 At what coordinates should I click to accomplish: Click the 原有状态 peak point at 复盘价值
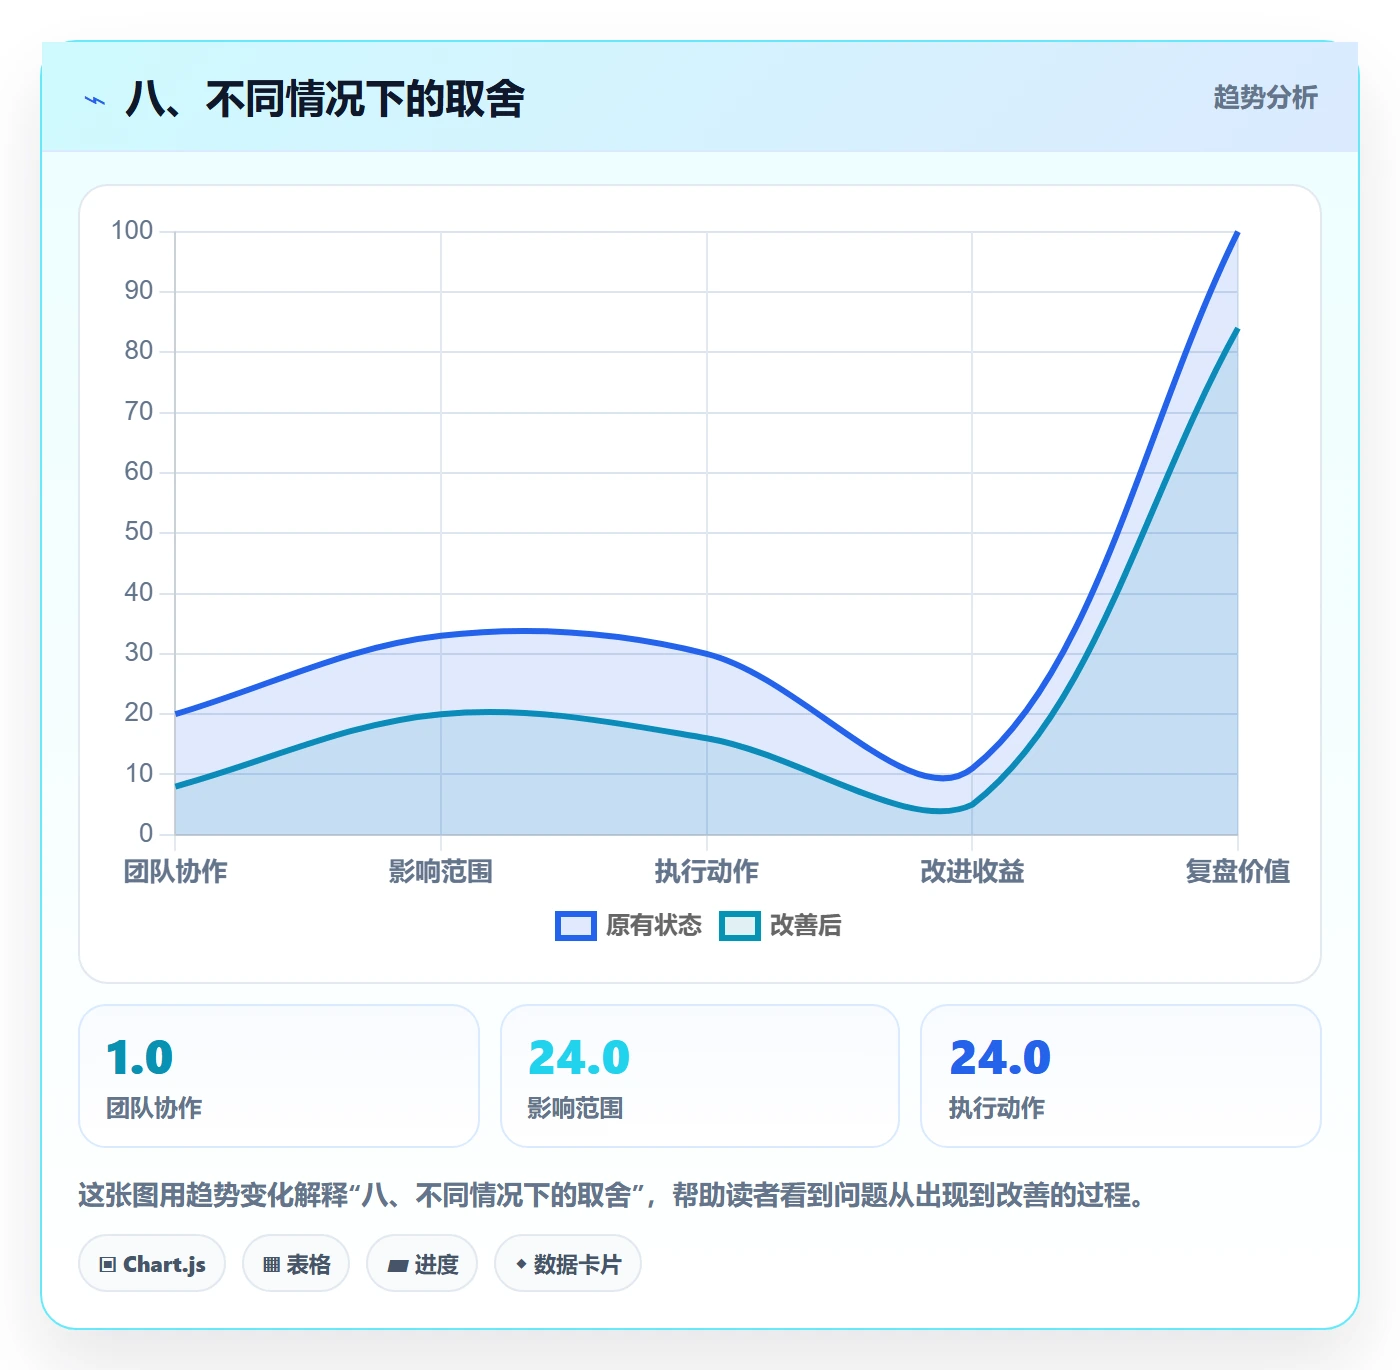click(1238, 232)
